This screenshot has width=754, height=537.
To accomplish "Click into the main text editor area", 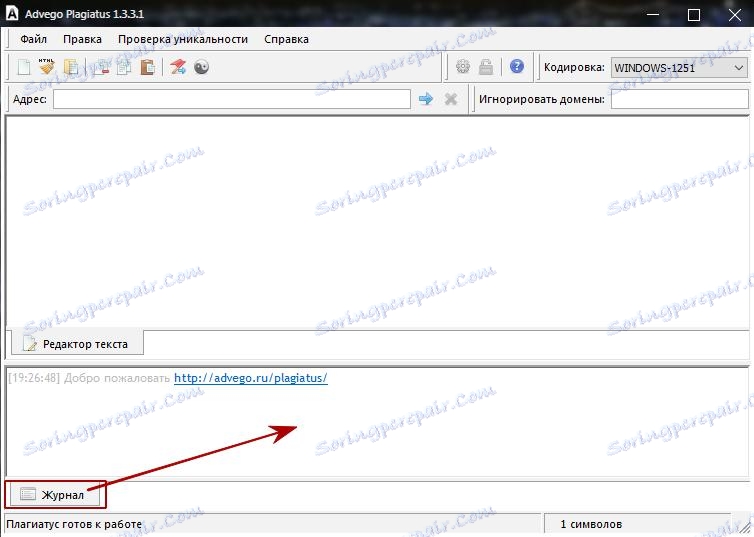I will [x=377, y=223].
